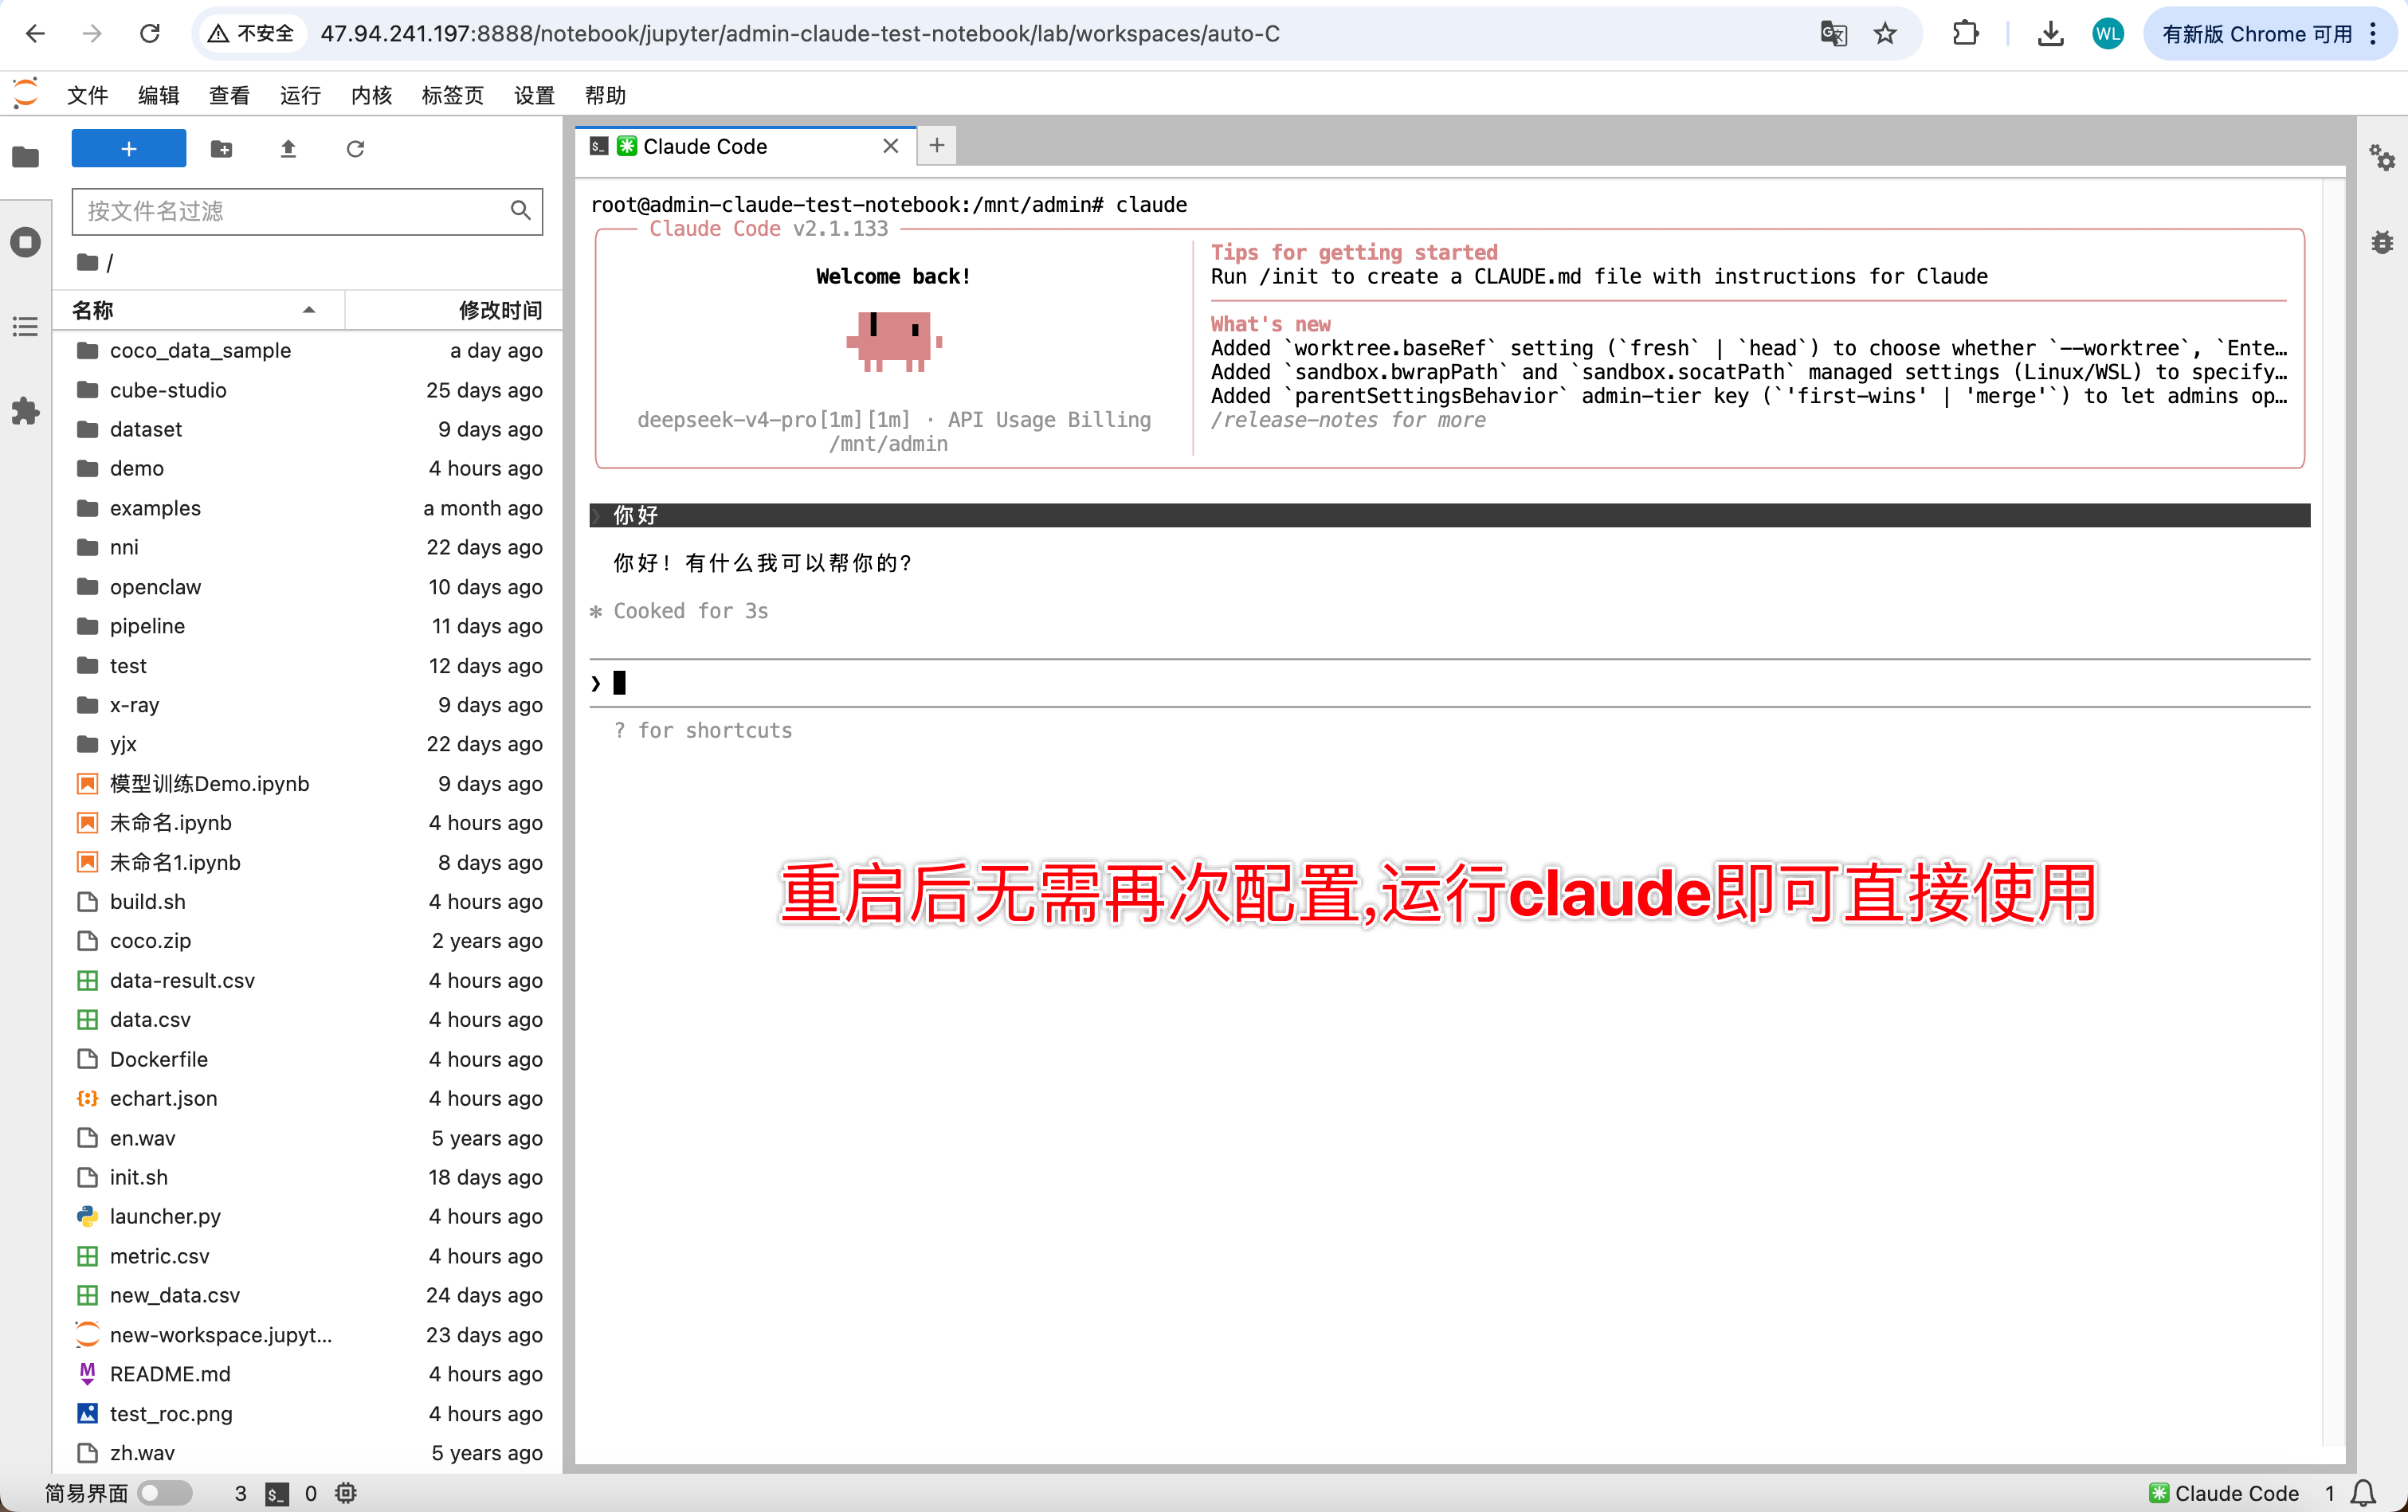Bookmark this page with the star icon
2408x1512 pixels.
(1885, 34)
